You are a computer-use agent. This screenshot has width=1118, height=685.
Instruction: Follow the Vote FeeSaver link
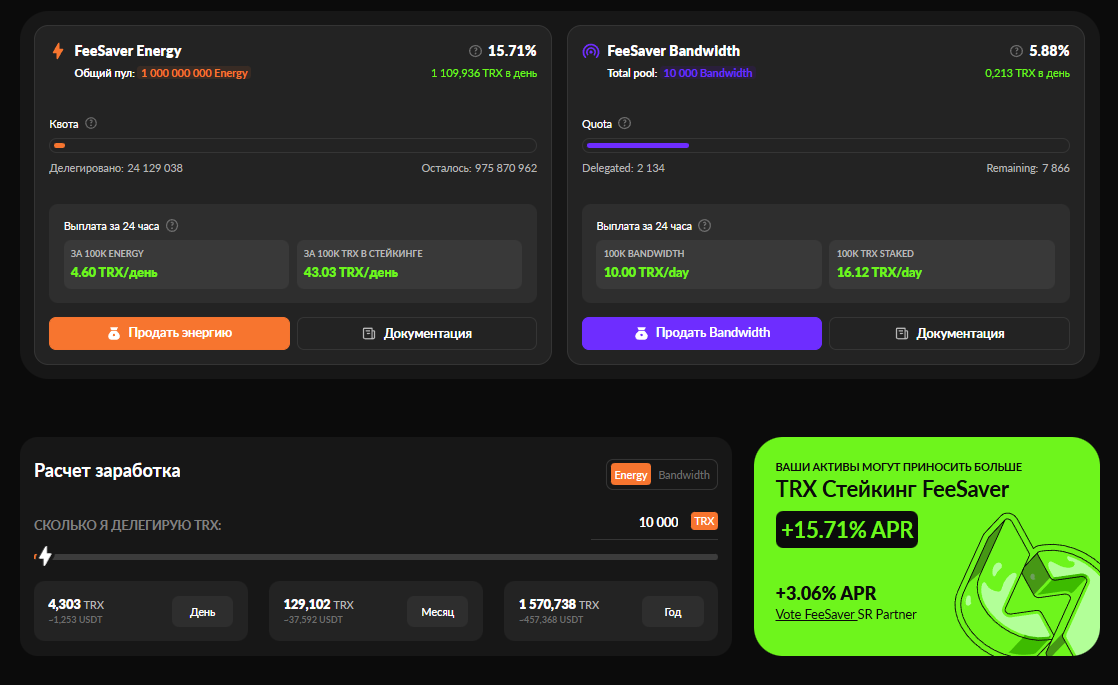tap(816, 614)
